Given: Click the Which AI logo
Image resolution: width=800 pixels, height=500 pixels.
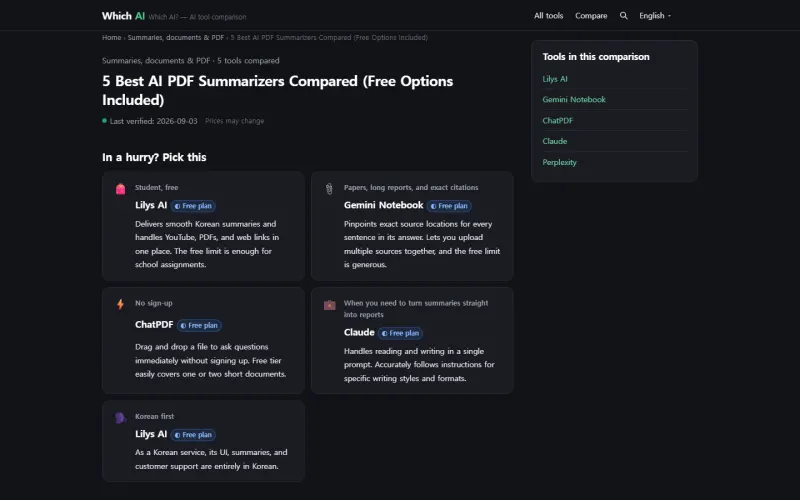Looking at the screenshot, I should 123,16.
